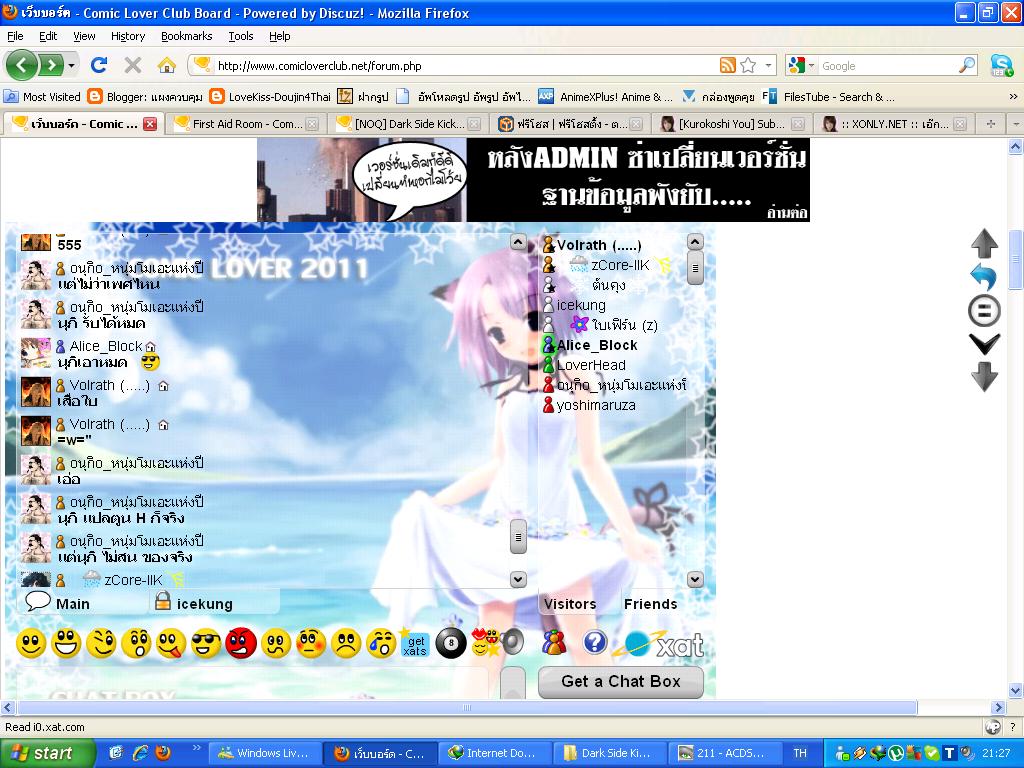Open the list all tabs dropdown
This screenshot has width=1024, height=768.
pyautogui.click(x=1016, y=123)
